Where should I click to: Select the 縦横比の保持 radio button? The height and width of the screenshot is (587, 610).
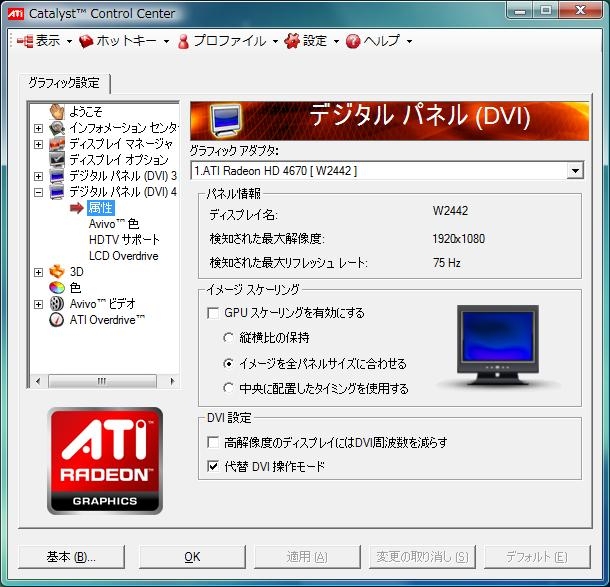[228, 338]
